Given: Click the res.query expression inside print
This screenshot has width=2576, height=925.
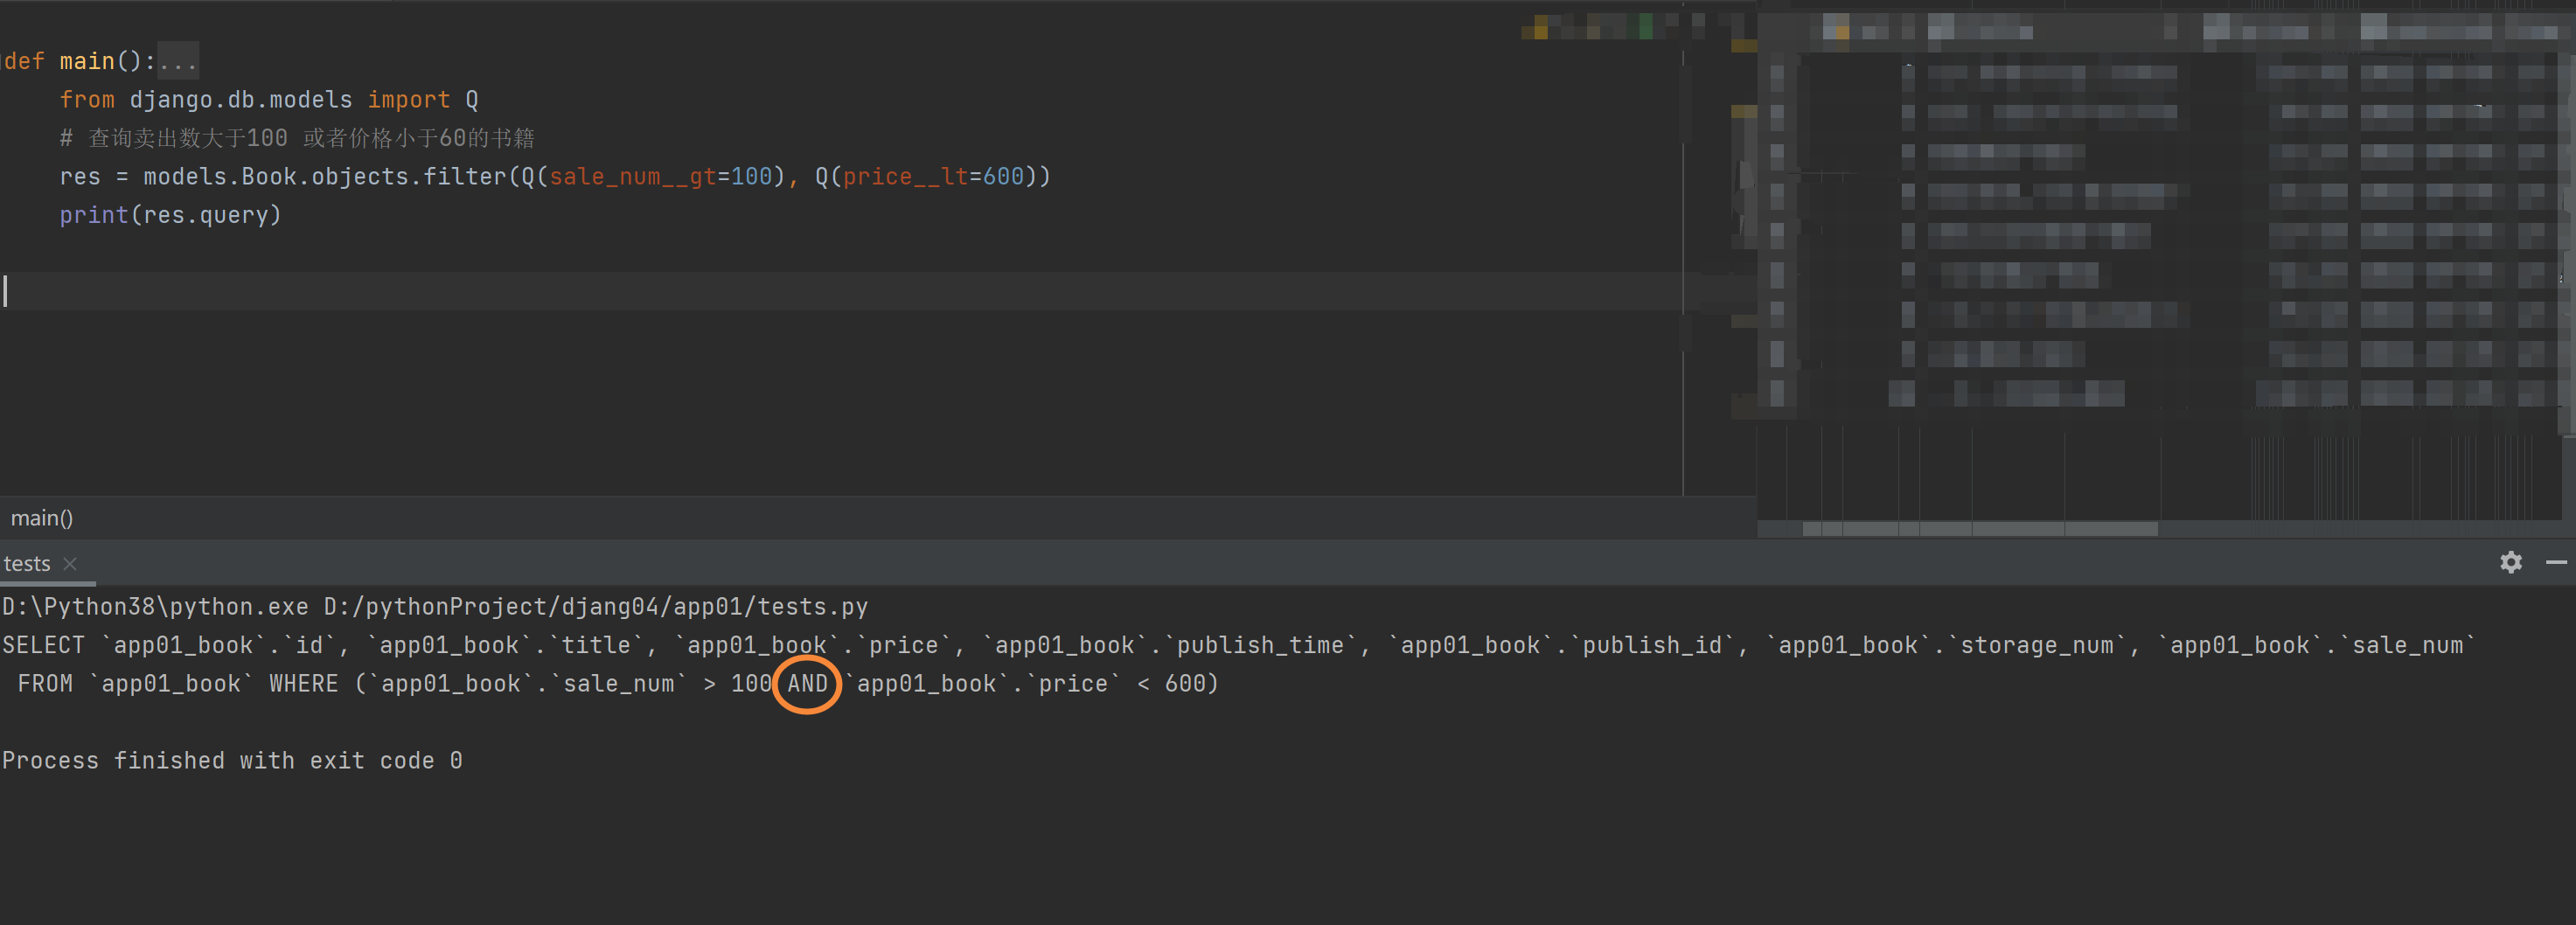Looking at the screenshot, I should 206,215.
